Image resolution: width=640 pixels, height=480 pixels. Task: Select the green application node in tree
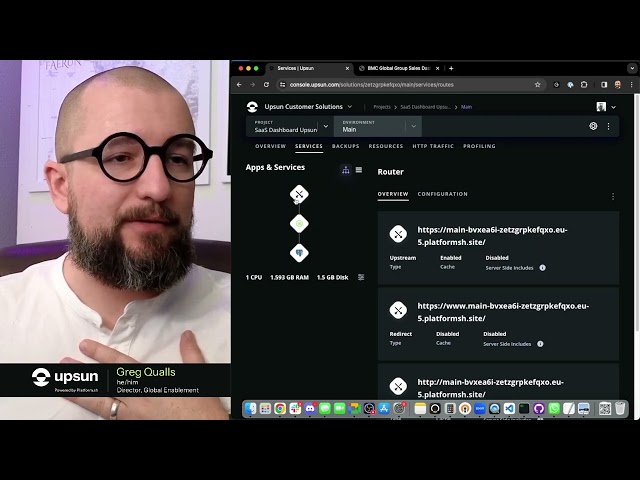tap(299, 224)
